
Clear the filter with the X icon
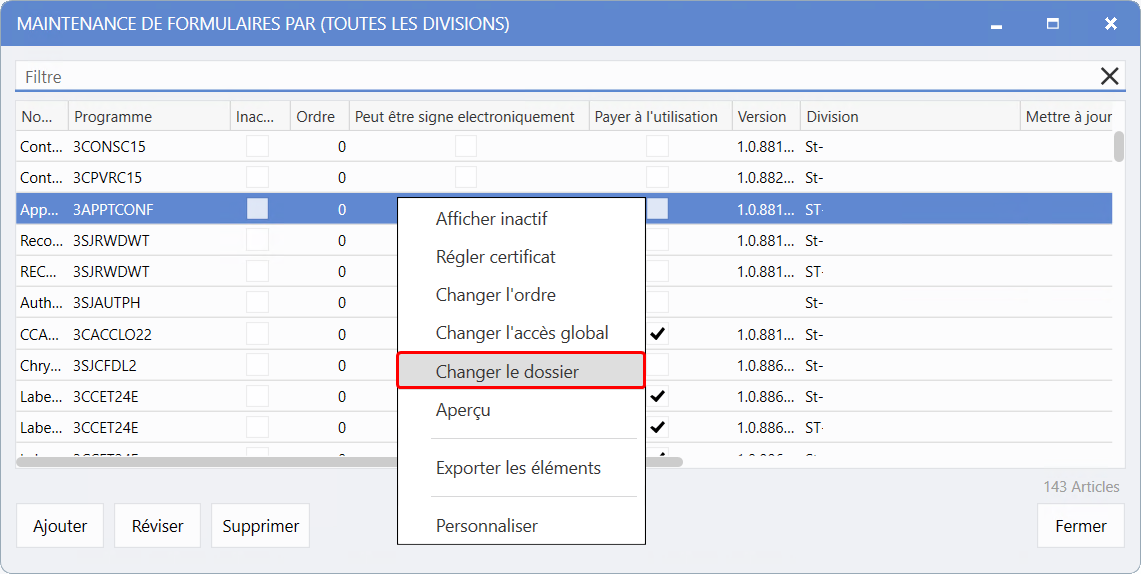click(x=1109, y=76)
